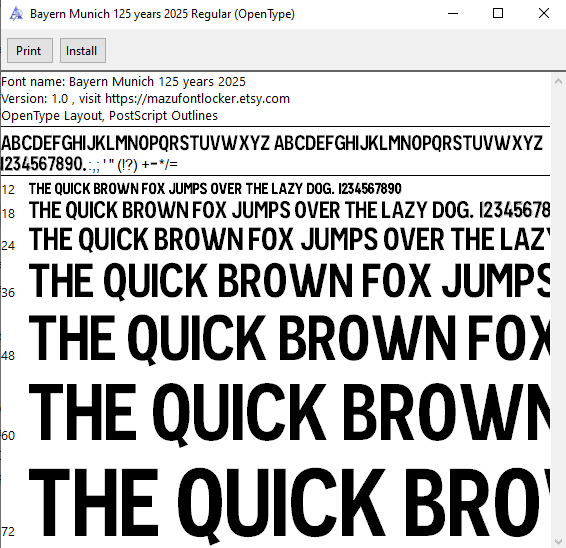The width and height of the screenshot is (566, 548).
Task: Click the 36 point sample text line
Action: [289, 281]
